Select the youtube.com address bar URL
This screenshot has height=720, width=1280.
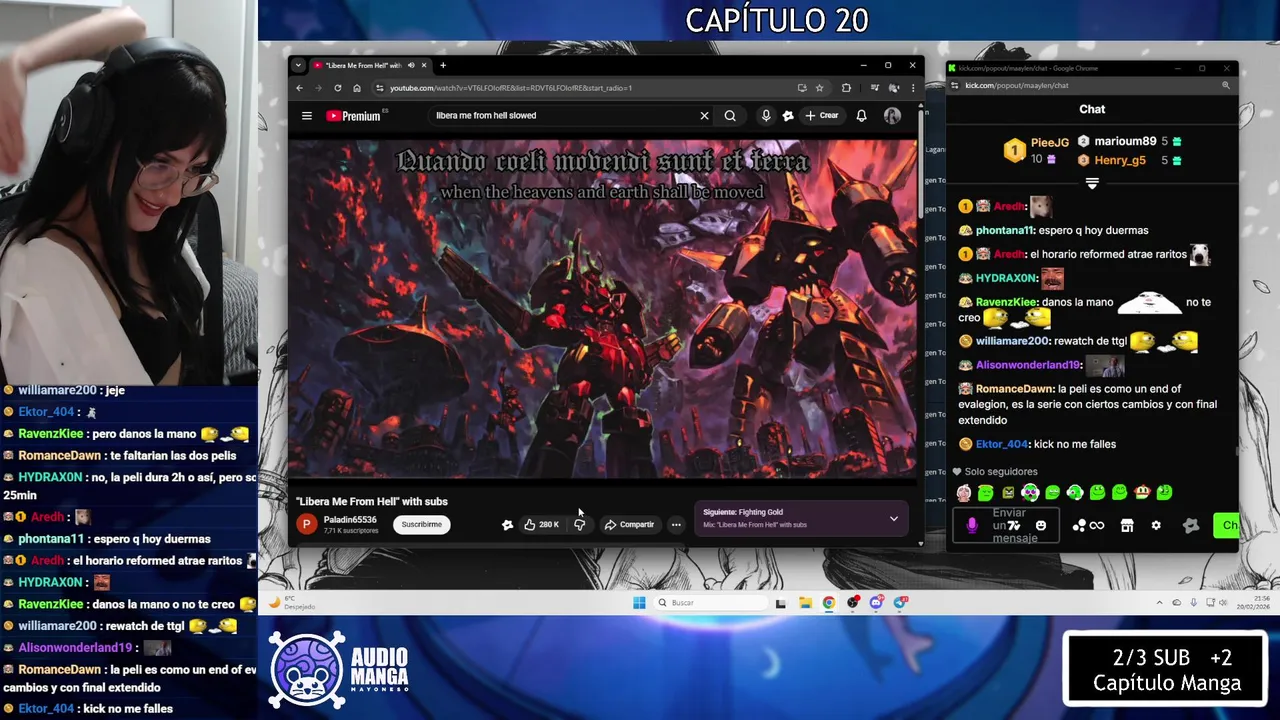510,88
